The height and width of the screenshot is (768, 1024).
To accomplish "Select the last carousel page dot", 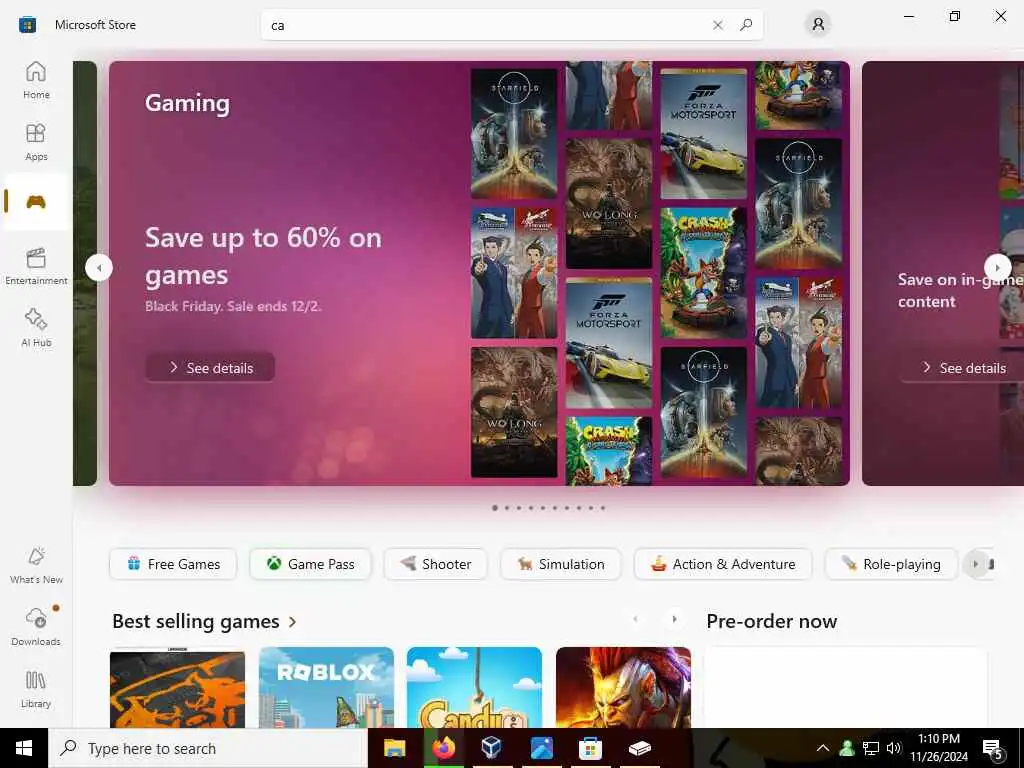I will [603, 507].
